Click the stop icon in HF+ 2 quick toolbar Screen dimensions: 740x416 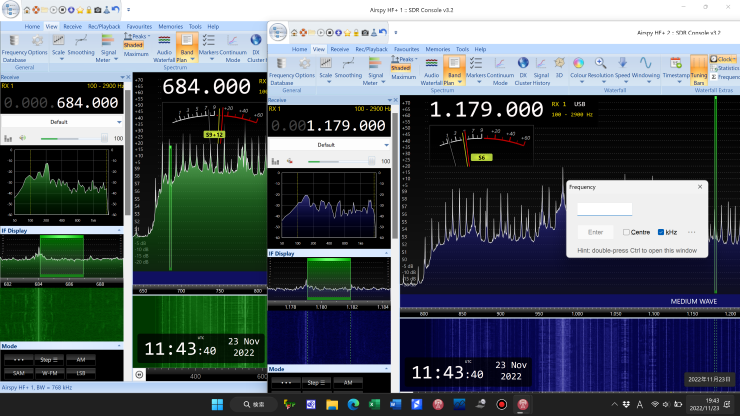point(329,33)
